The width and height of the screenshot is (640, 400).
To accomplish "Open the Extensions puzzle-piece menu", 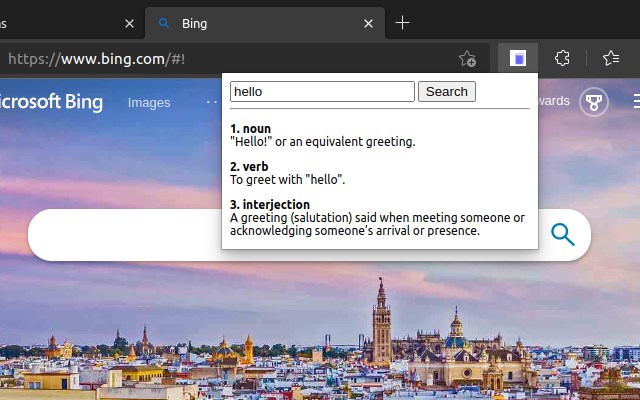I will tap(562, 59).
